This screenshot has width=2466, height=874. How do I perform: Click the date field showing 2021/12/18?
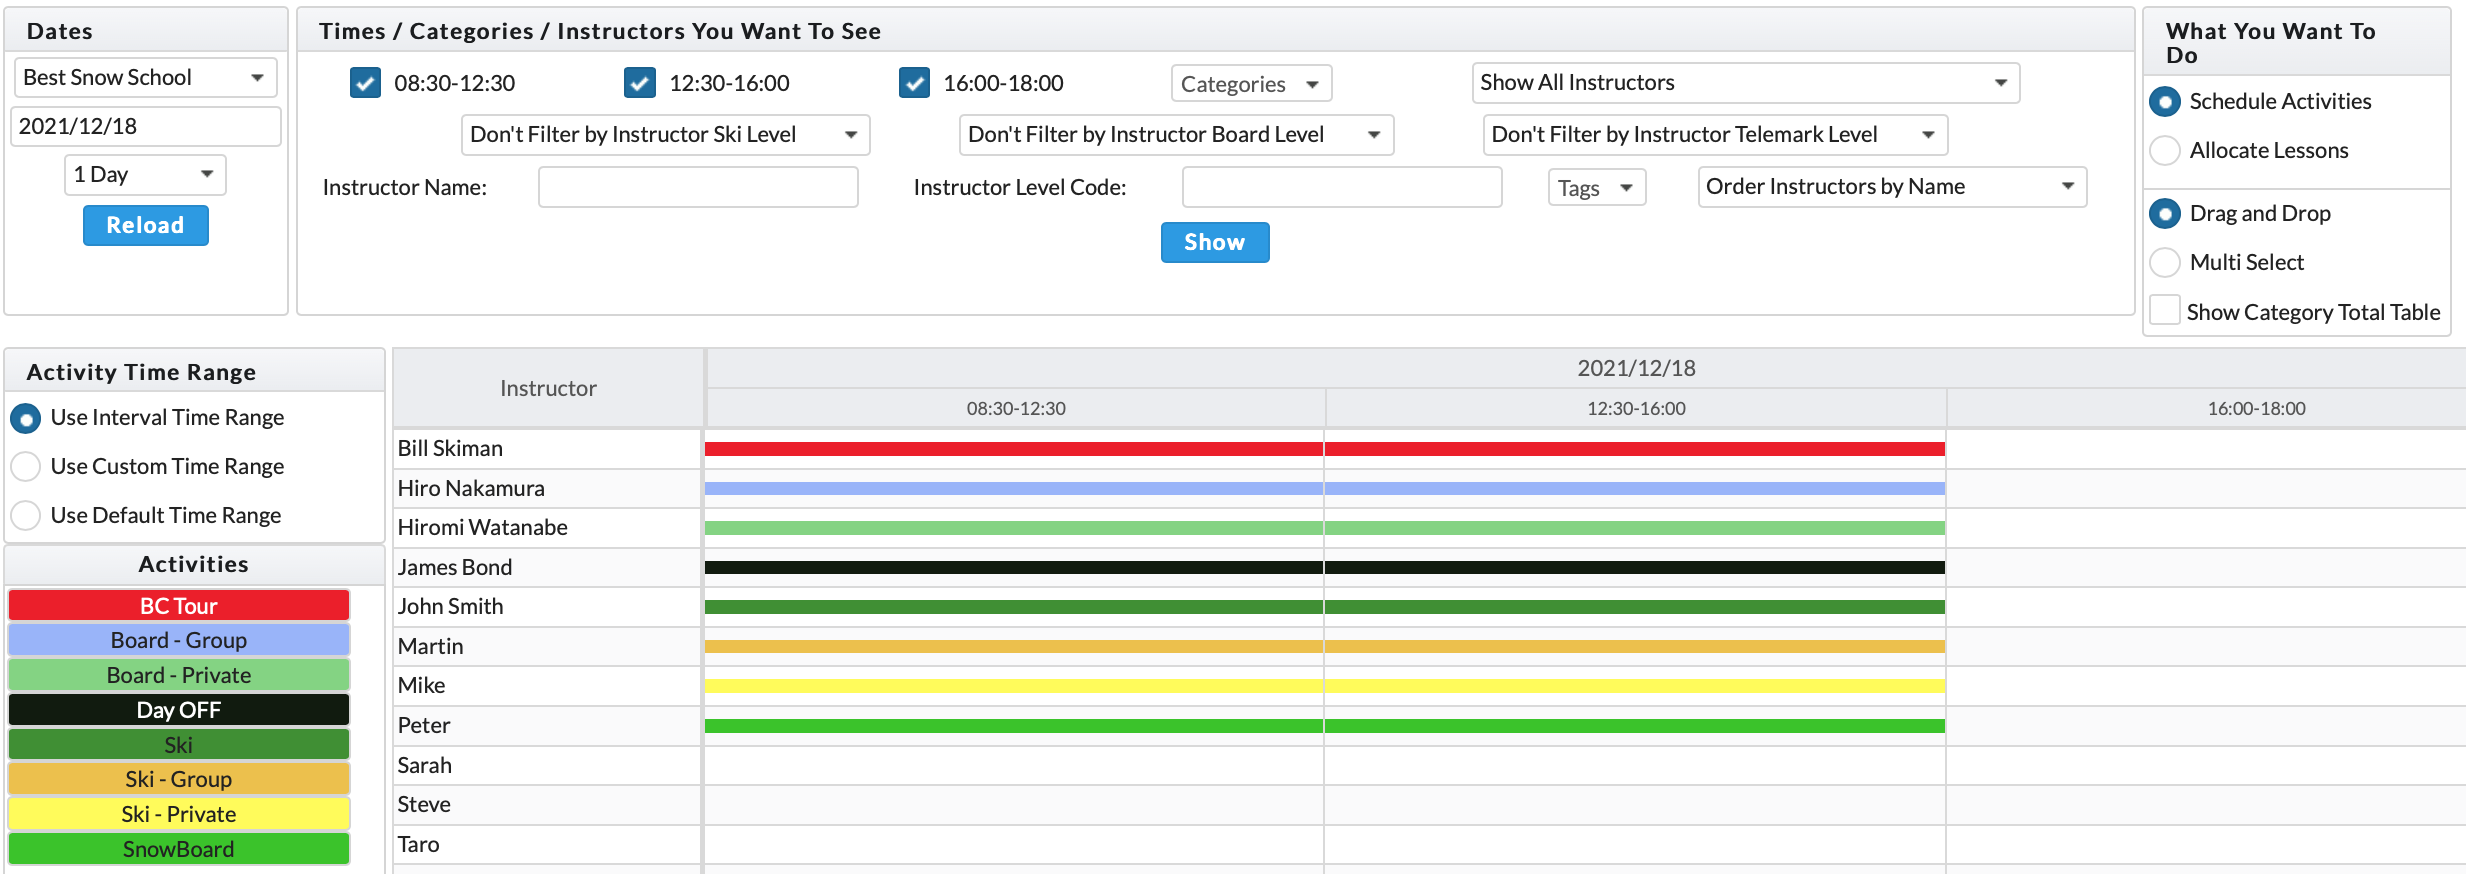145,127
